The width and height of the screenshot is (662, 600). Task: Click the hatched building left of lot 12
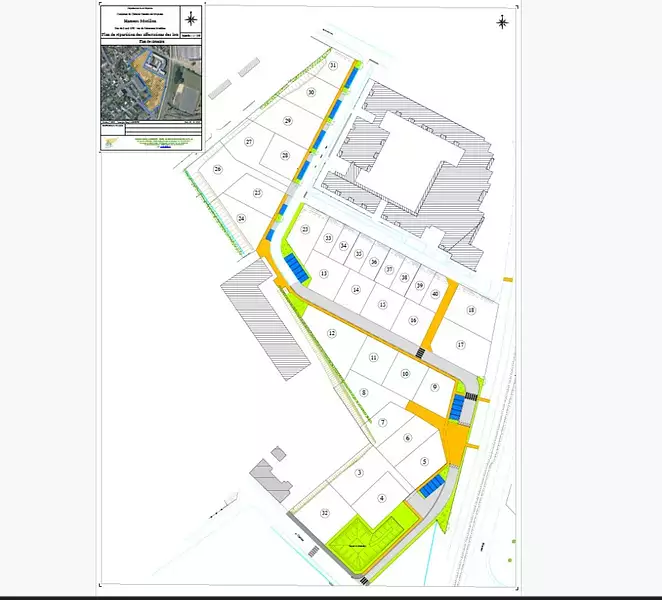[258, 315]
